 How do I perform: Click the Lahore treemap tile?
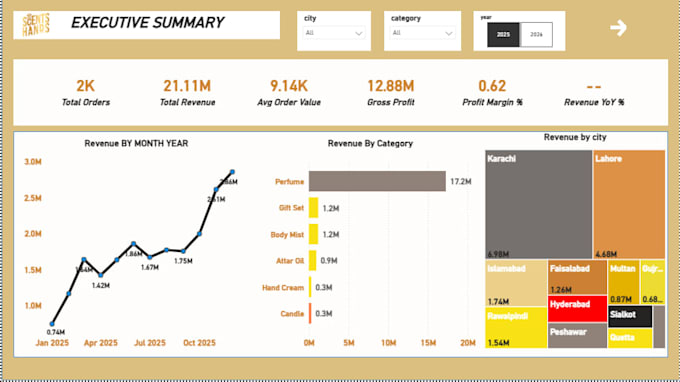tap(629, 205)
